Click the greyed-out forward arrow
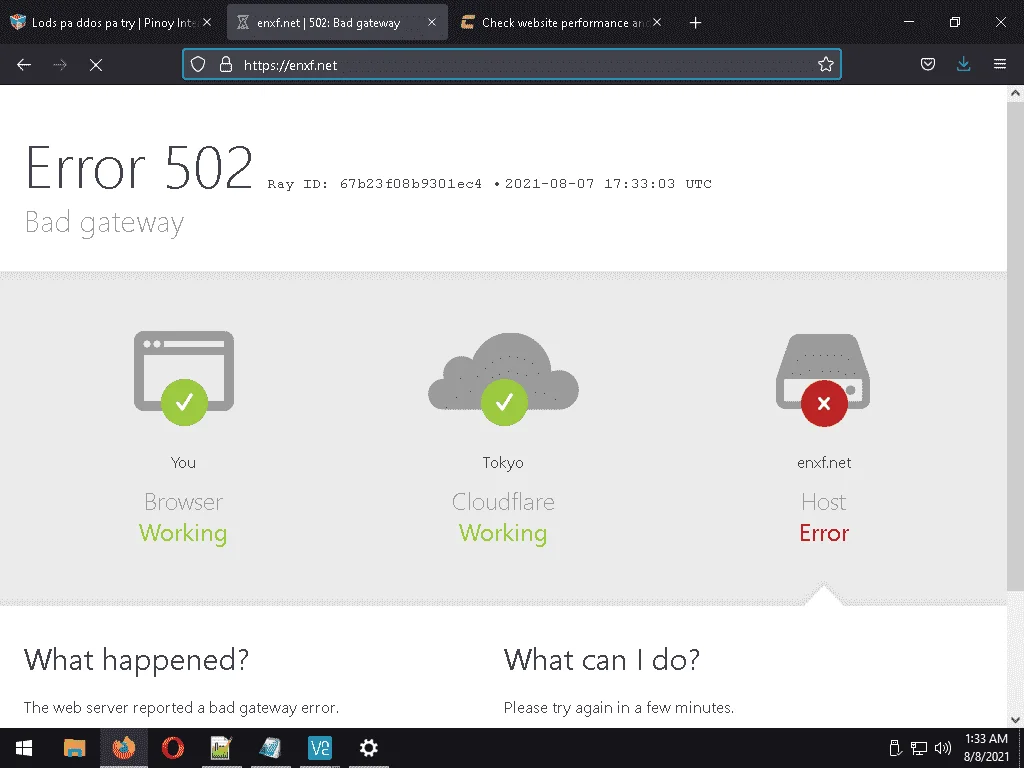Viewport: 1024px width, 768px height. (x=60, y=65)
